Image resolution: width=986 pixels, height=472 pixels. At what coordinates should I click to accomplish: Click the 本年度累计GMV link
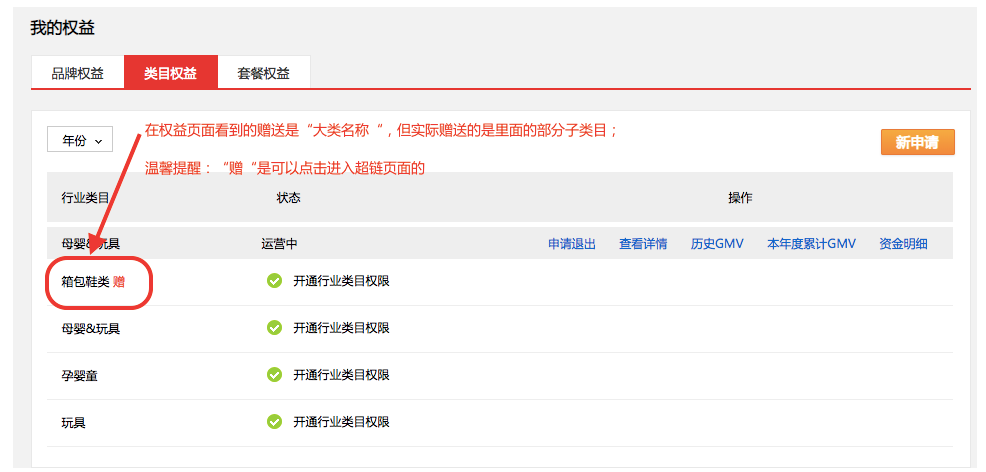811,244
